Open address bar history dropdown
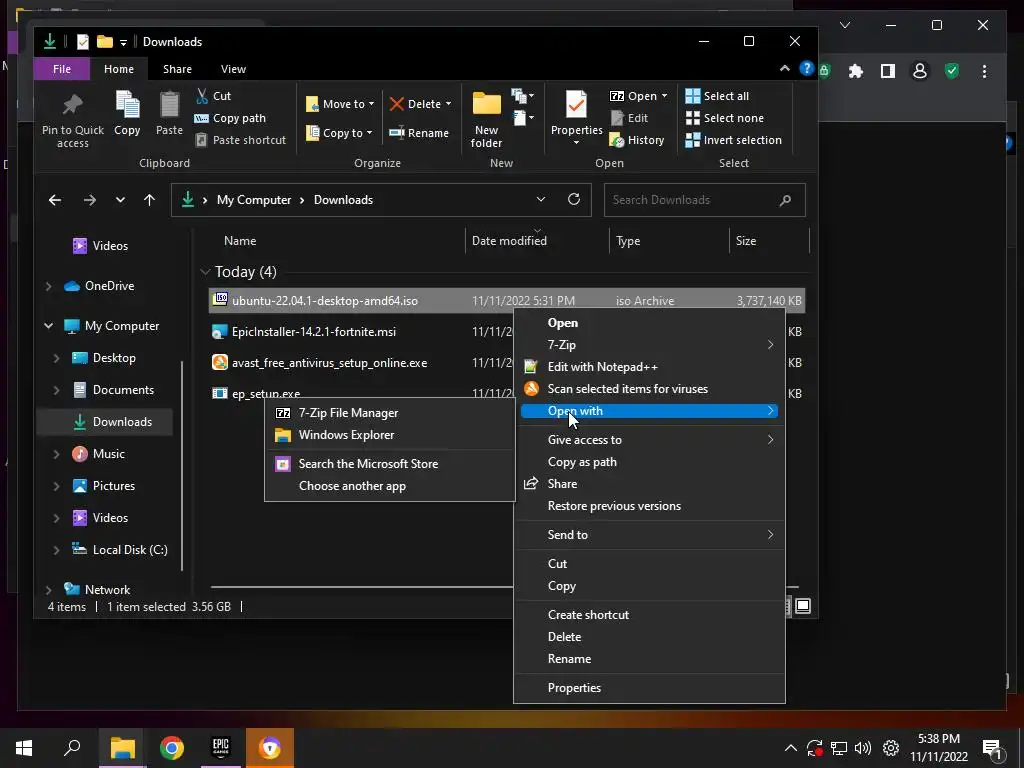Viewport: 1024px width, 768px height. pos(541,199)
